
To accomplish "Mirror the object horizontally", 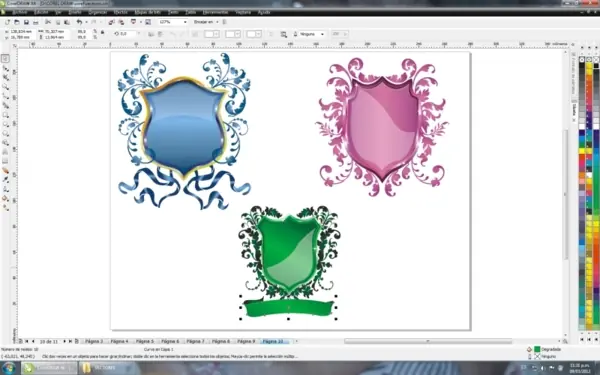I will 151,34.
